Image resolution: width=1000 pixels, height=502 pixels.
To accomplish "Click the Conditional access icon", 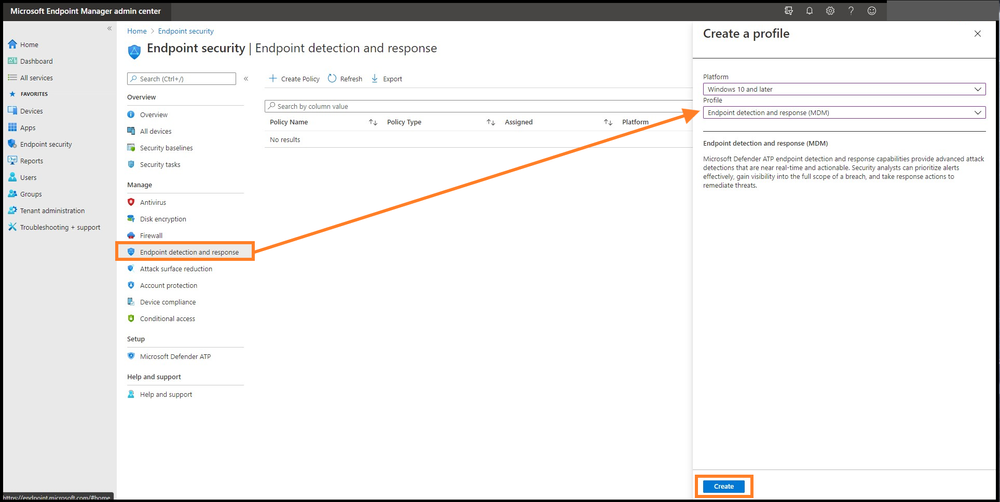I will coord(131,318).
